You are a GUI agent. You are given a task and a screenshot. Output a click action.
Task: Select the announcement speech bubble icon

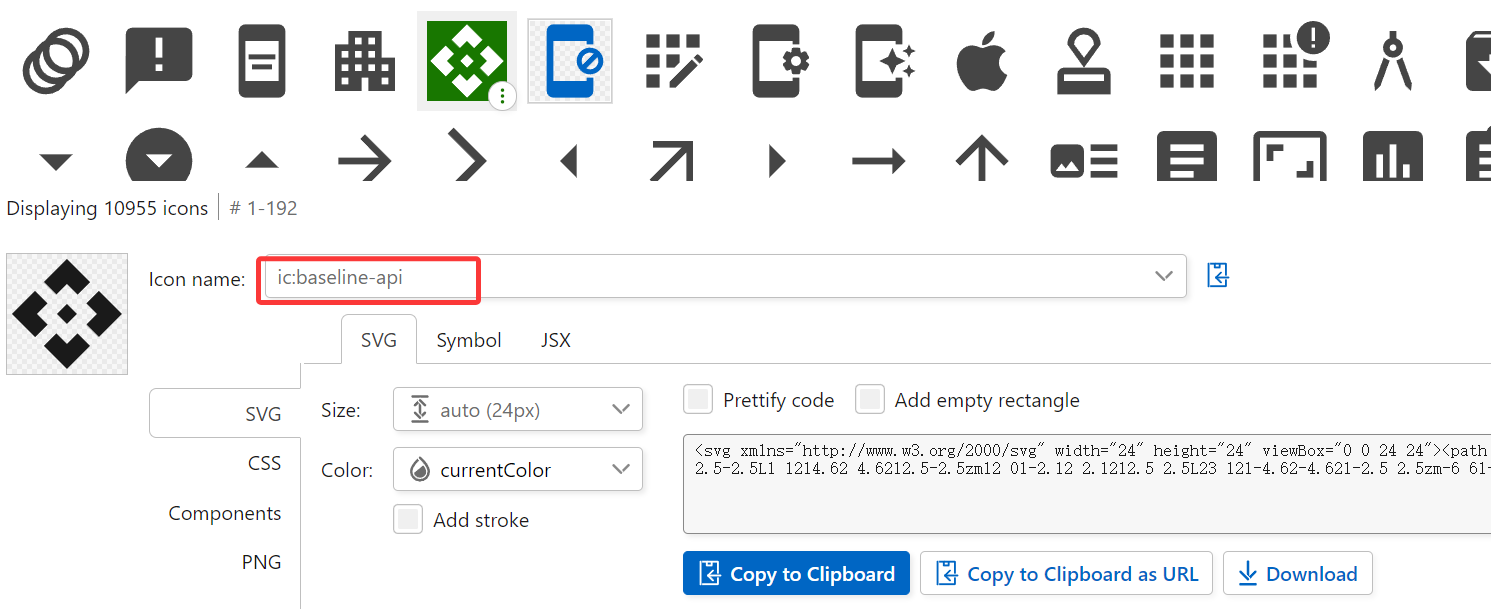(158, 61)
